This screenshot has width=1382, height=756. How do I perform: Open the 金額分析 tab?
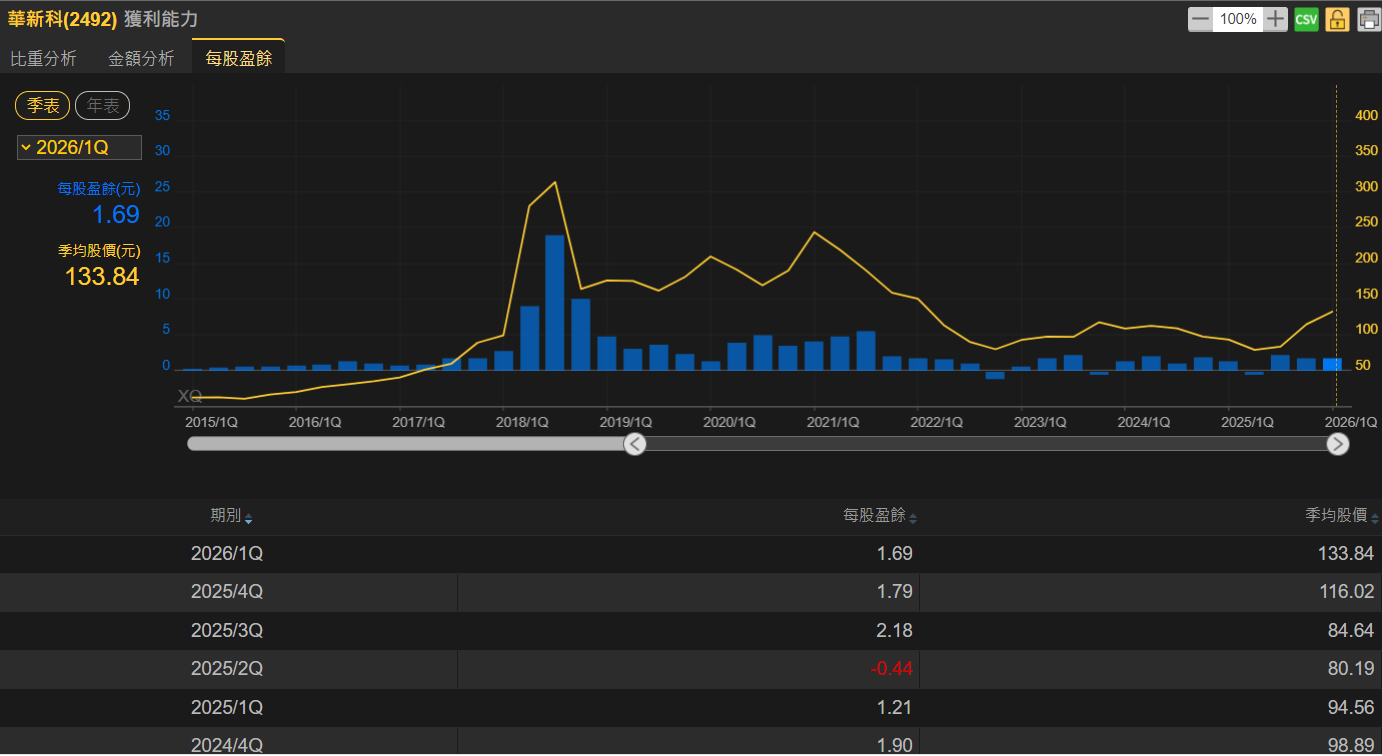tap(141, 59)
